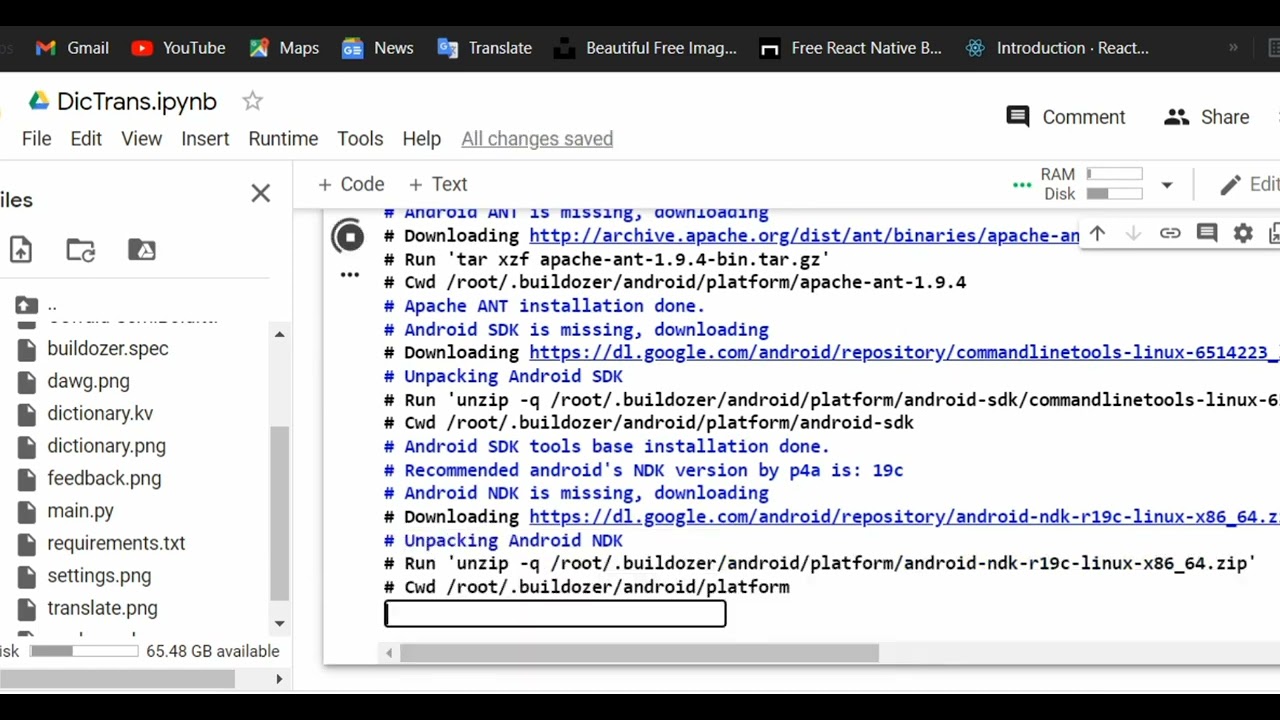Click file list scroll down arrow
Viewport: 1280px width, 720px height.
point(279,623)
